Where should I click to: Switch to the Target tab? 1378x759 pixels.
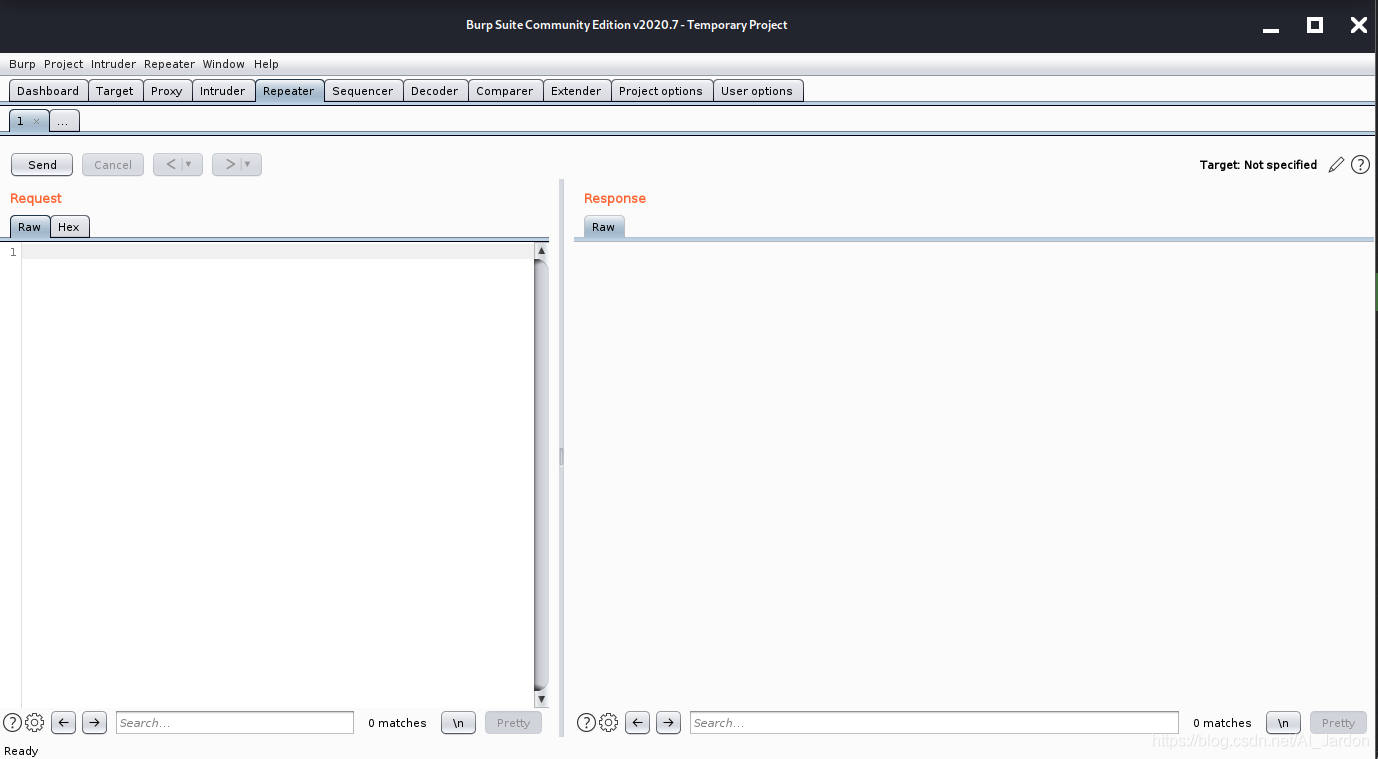pyautogui.click(x=115, y=90)
